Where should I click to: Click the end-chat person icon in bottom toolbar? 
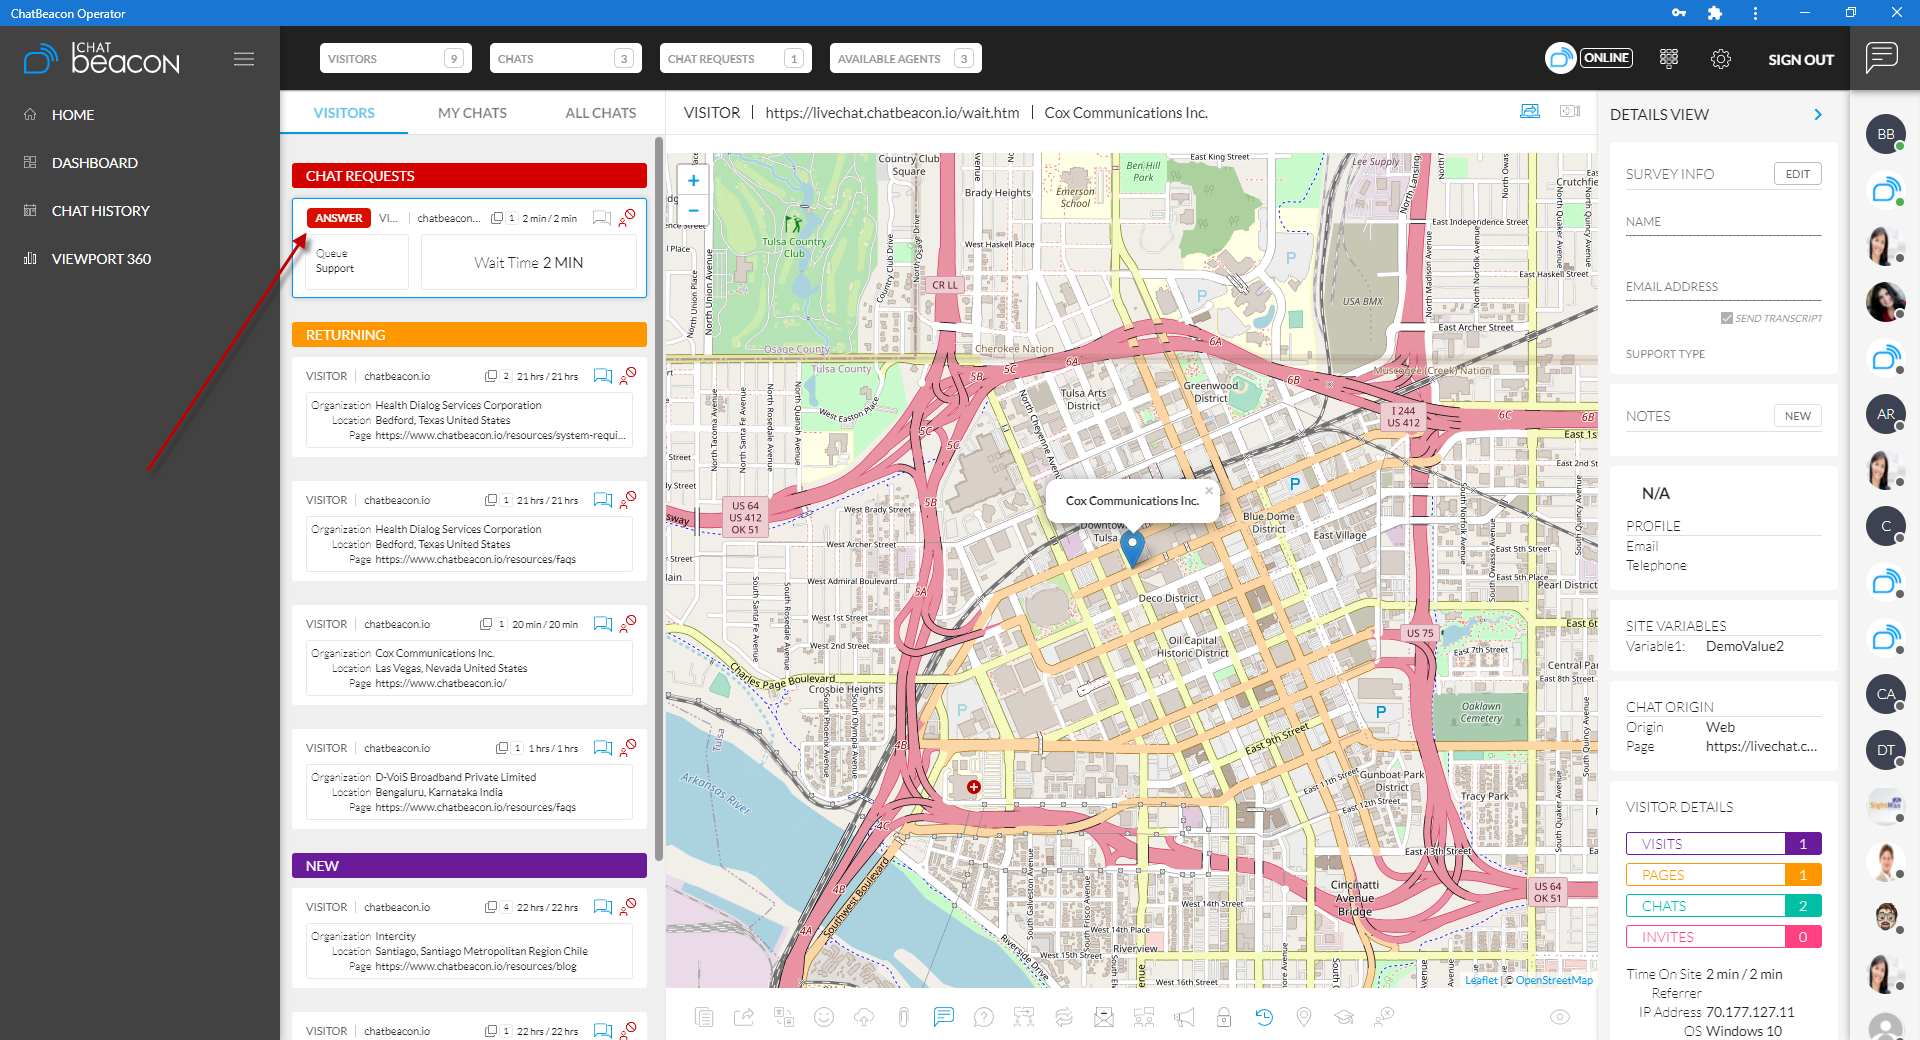(1384, 1017)
